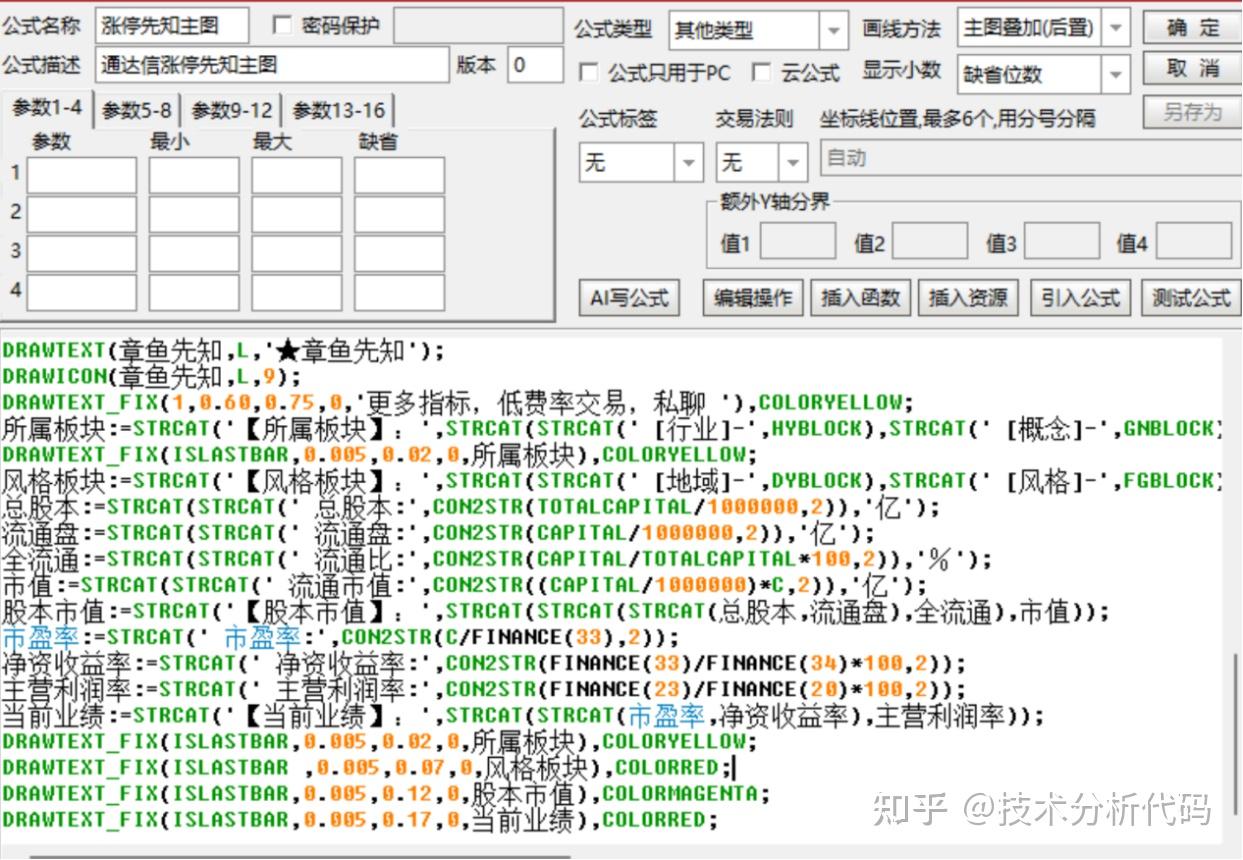
Task: Switch to the 参数1-4 tab
Action: (x=48, y=108)
